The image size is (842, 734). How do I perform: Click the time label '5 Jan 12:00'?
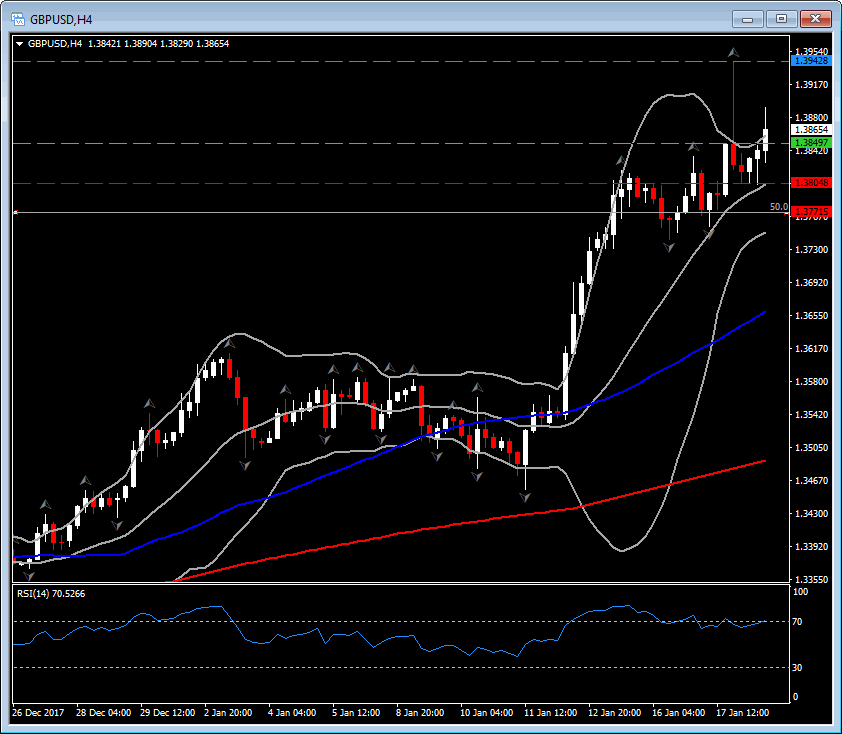(356, 713)
